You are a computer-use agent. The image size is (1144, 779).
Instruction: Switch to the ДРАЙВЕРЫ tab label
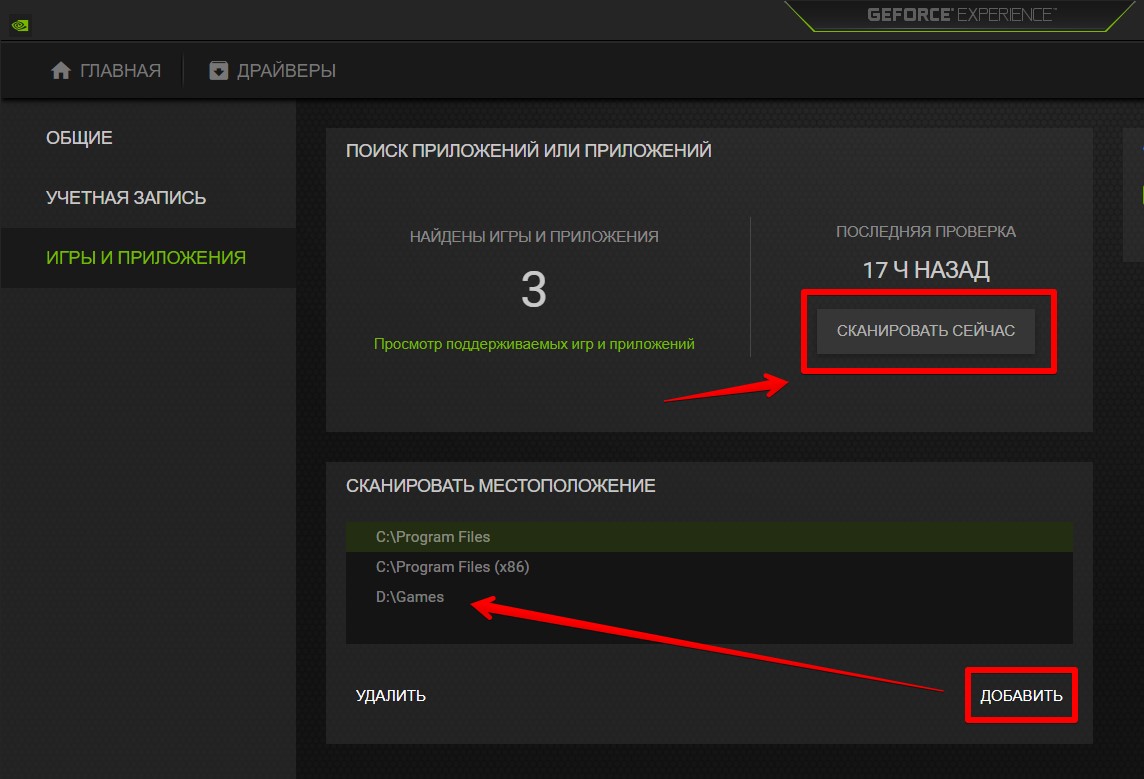click(286, 70)
